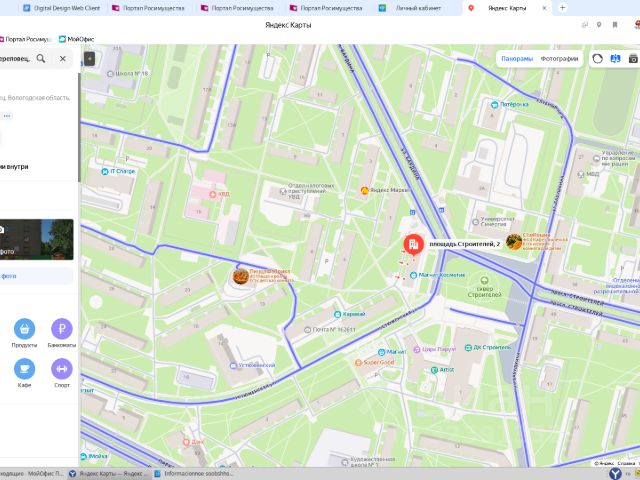640x480 pixels.
Task: Click the УВД red cross marker
Action: pos(213,194)
